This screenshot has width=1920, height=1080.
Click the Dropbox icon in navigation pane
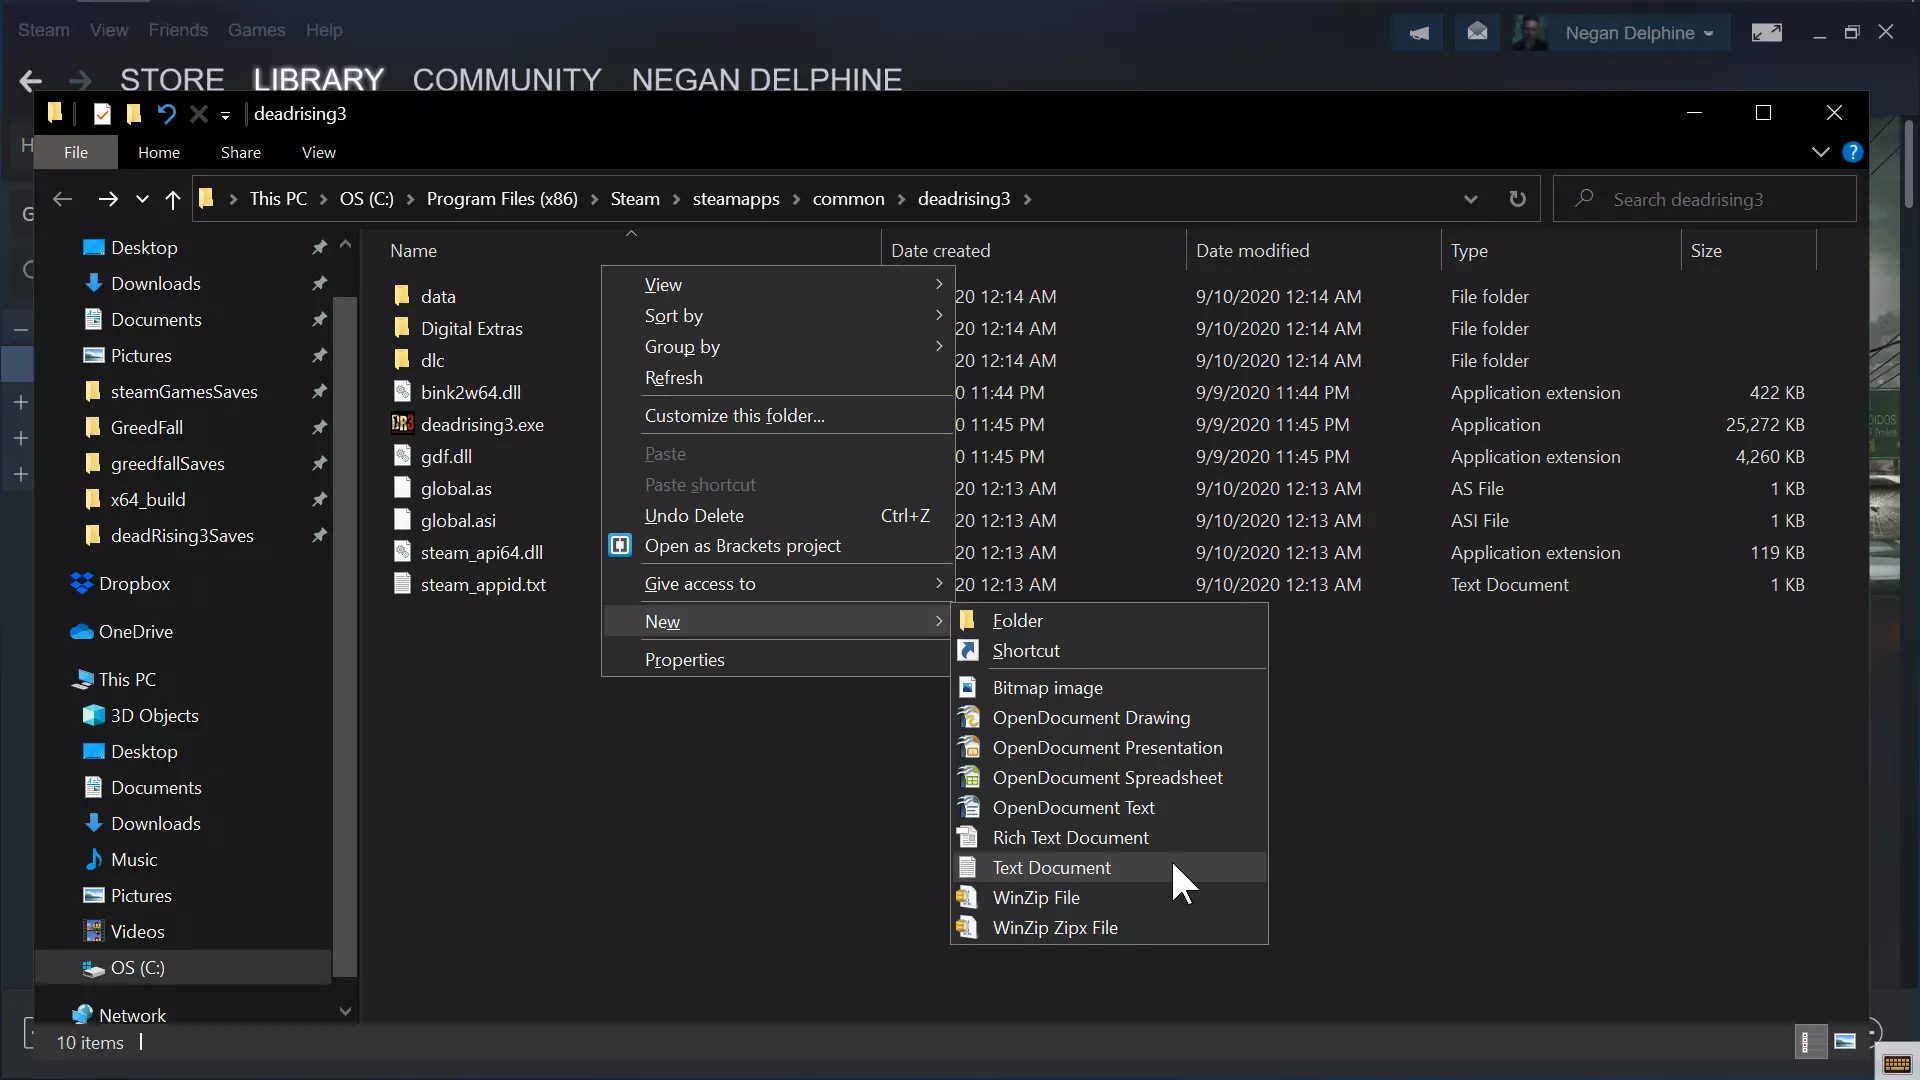point(82,584)
